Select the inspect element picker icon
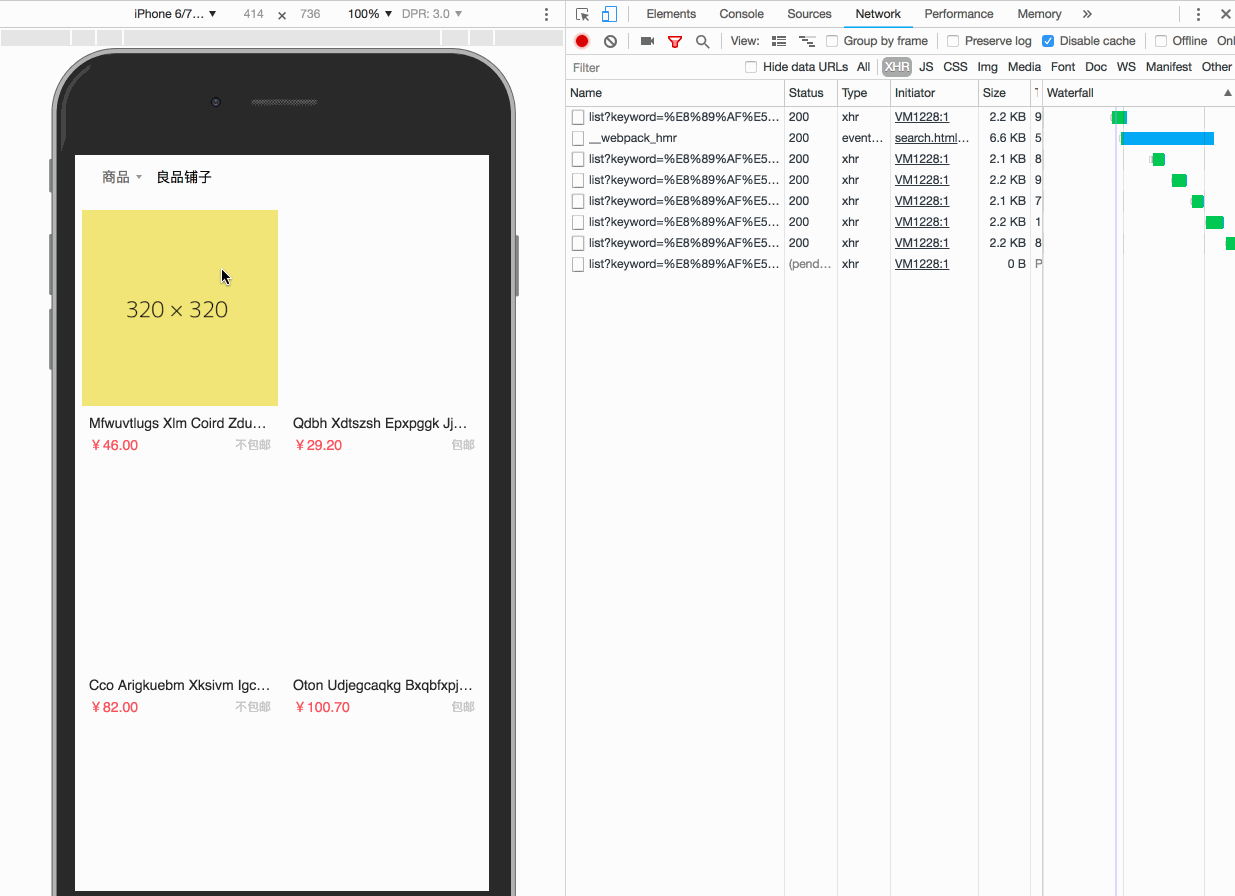The width and height of the screenshot is (1235, 896). [583, 14]
